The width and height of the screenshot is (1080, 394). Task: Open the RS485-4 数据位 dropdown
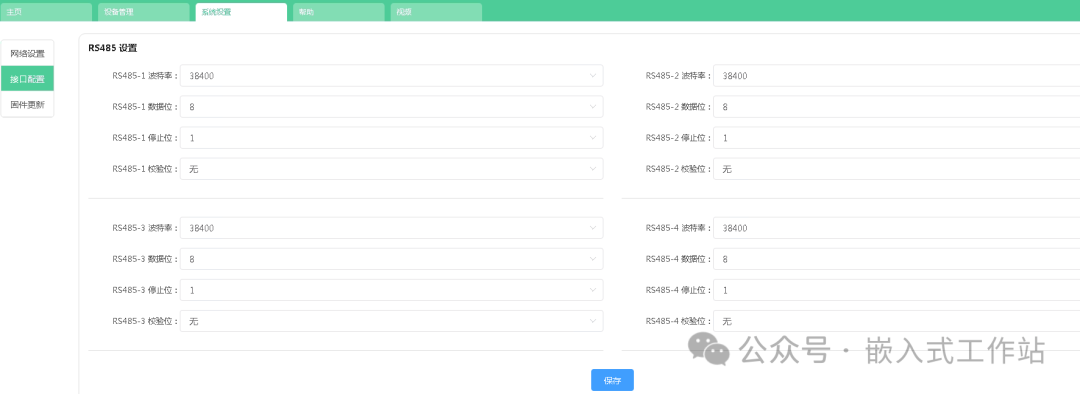(897, 259)
